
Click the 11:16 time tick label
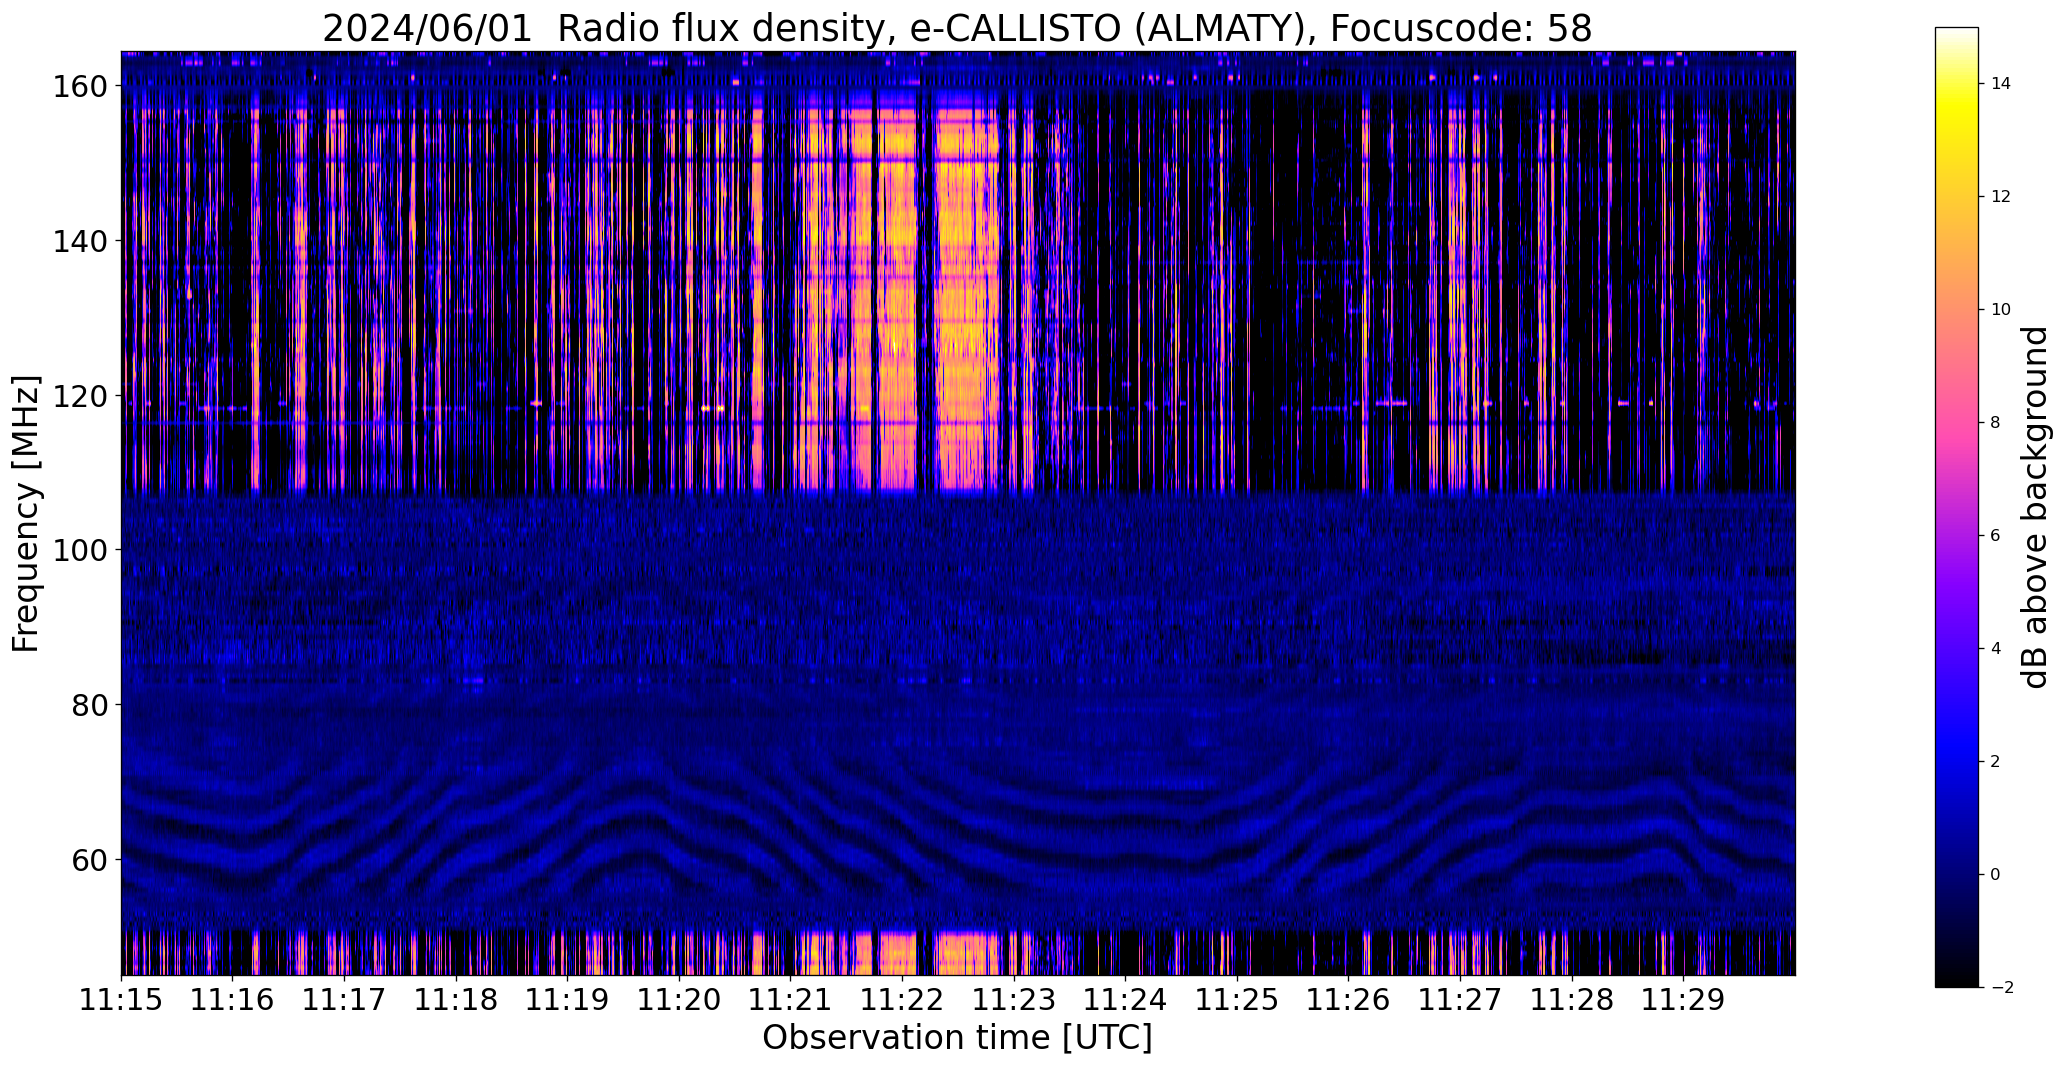click(x=233, y=999)
